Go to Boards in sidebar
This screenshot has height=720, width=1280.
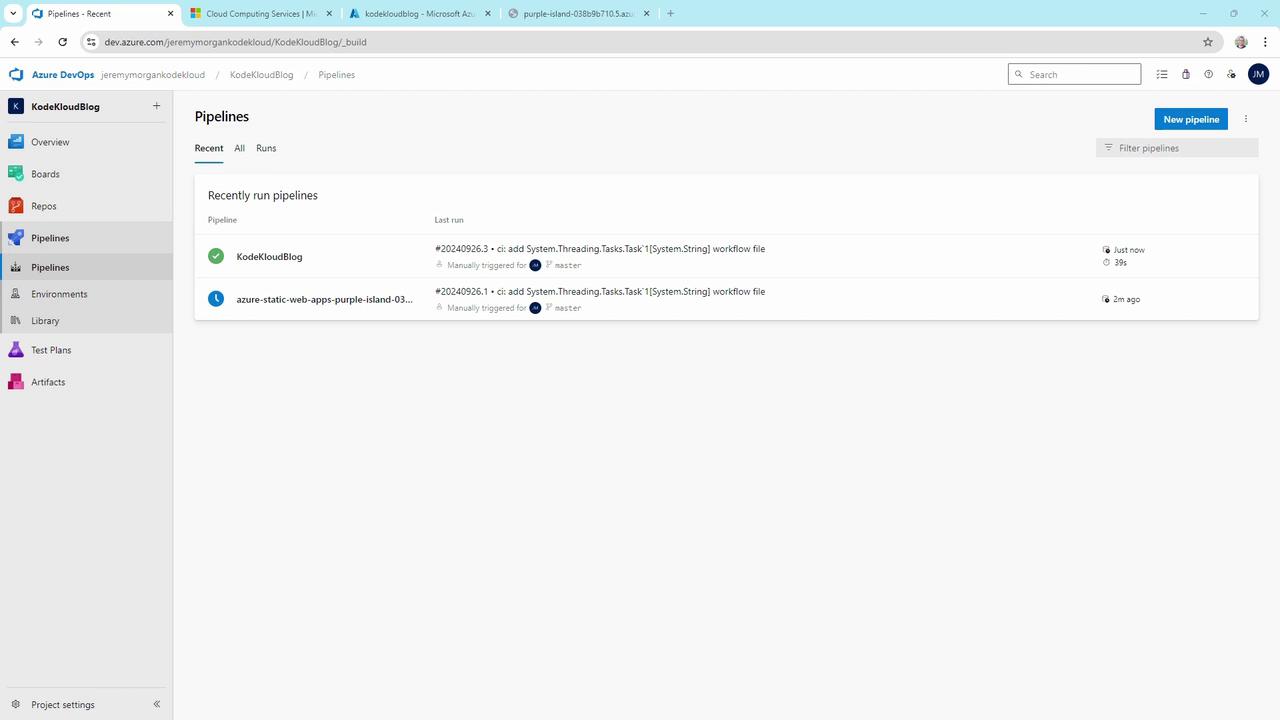pyautogui.click(x=45, y=174)
